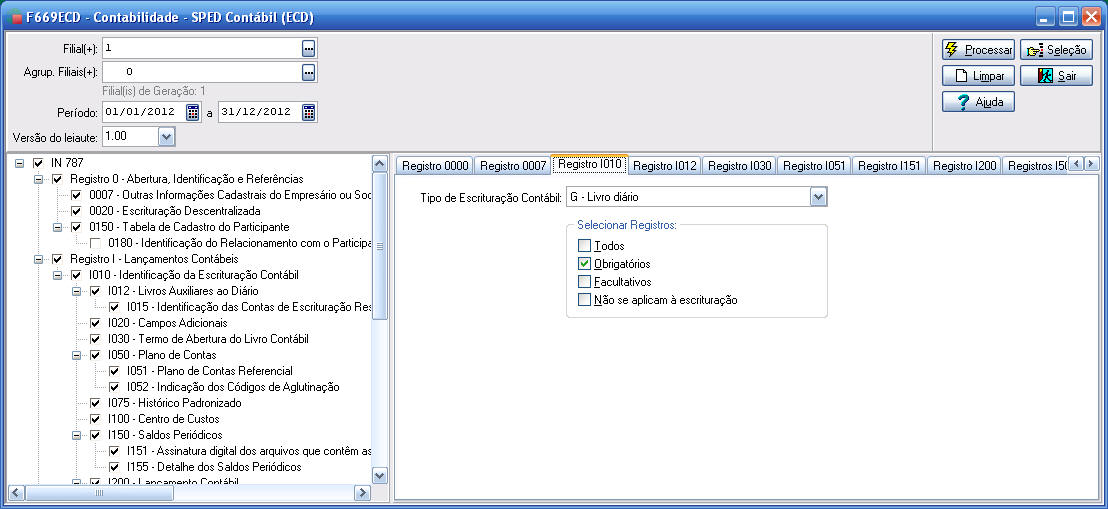Uncheck 0020 Escrituração Descentralizada checkbox
The width and height of the screenshot is (1108, 509).
[x=76, y=211]
